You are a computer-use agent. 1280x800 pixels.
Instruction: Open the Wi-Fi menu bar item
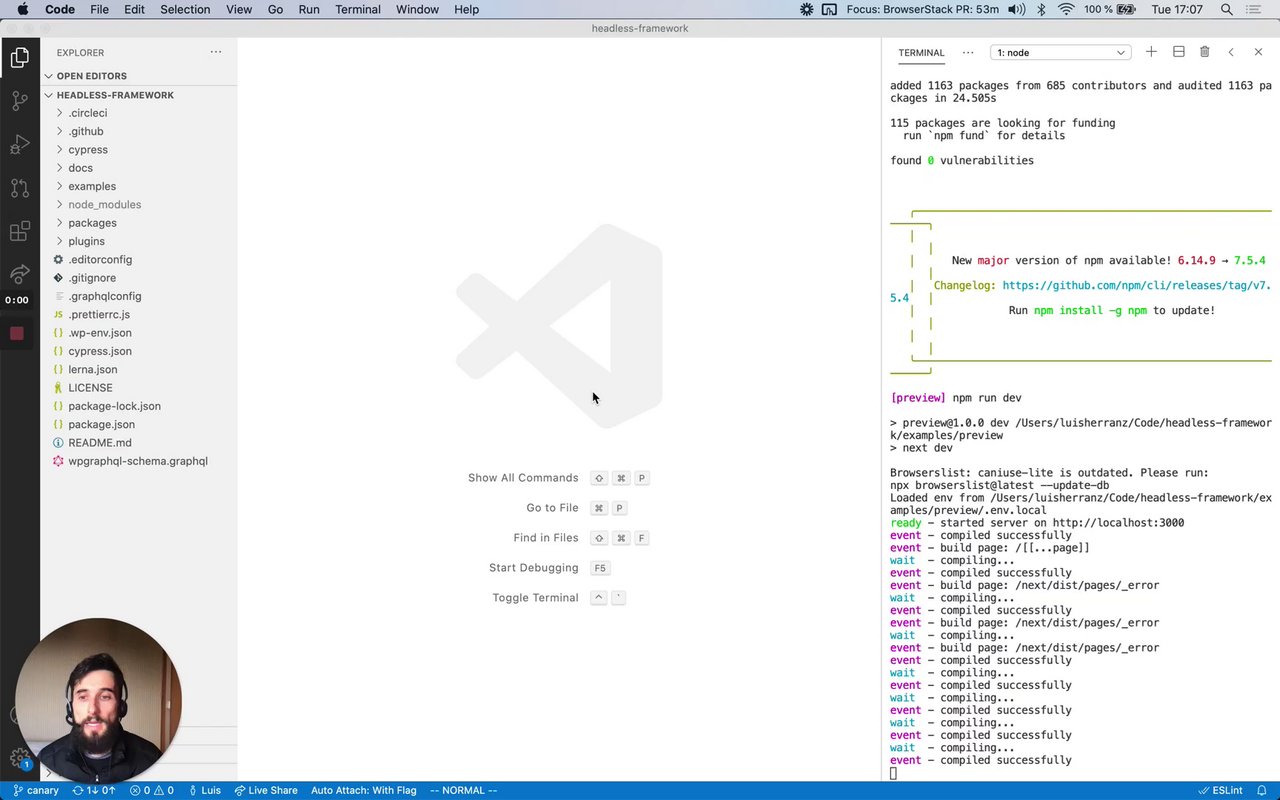[1066, 9]
